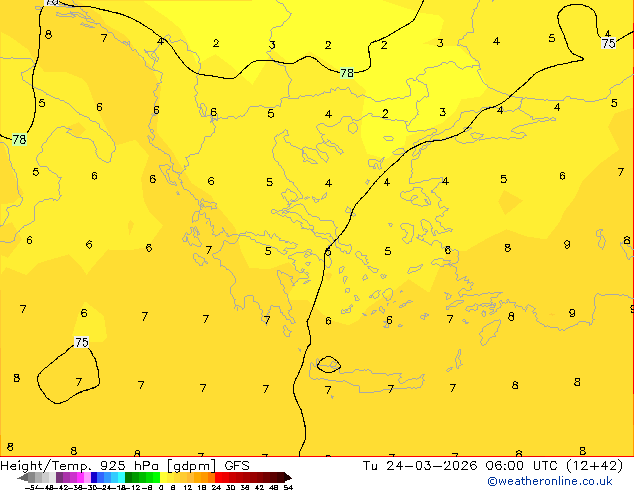
Task: Click the dark right arrow end of legend
Action: coord(288,477)
